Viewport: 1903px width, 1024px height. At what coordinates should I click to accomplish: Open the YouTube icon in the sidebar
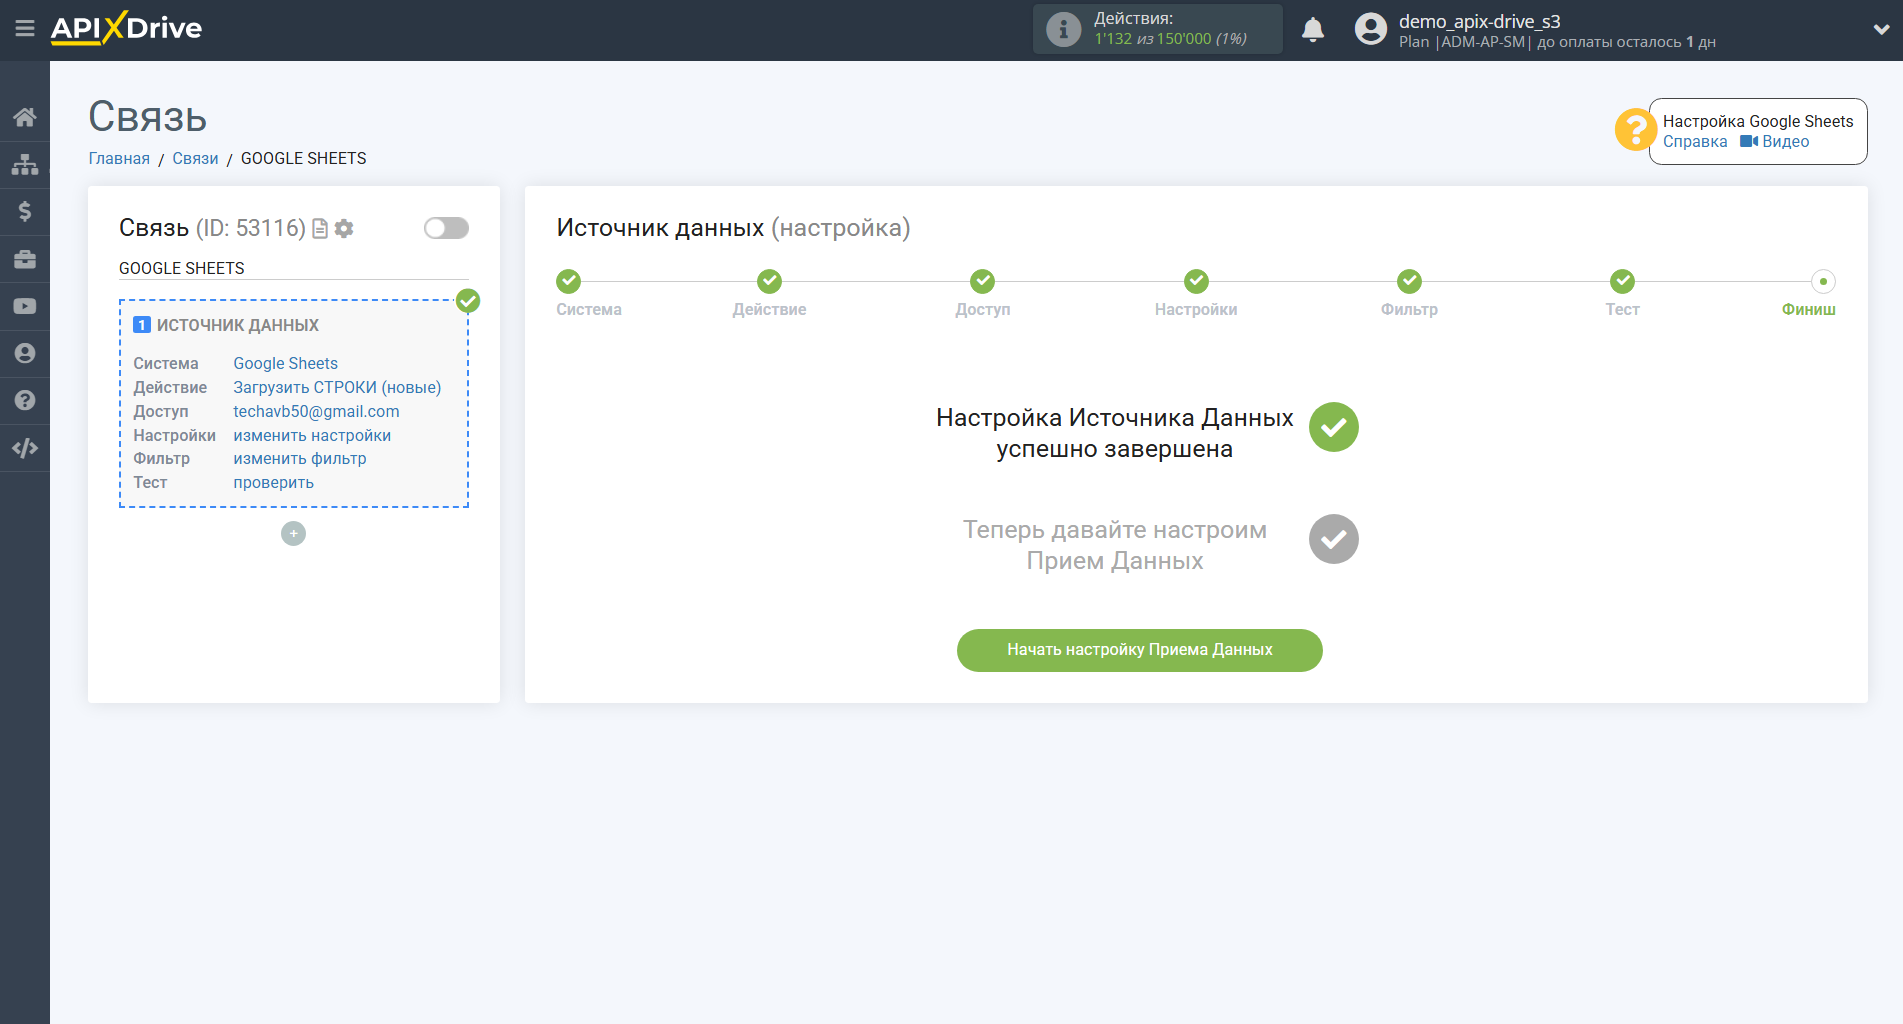point(25,305)
